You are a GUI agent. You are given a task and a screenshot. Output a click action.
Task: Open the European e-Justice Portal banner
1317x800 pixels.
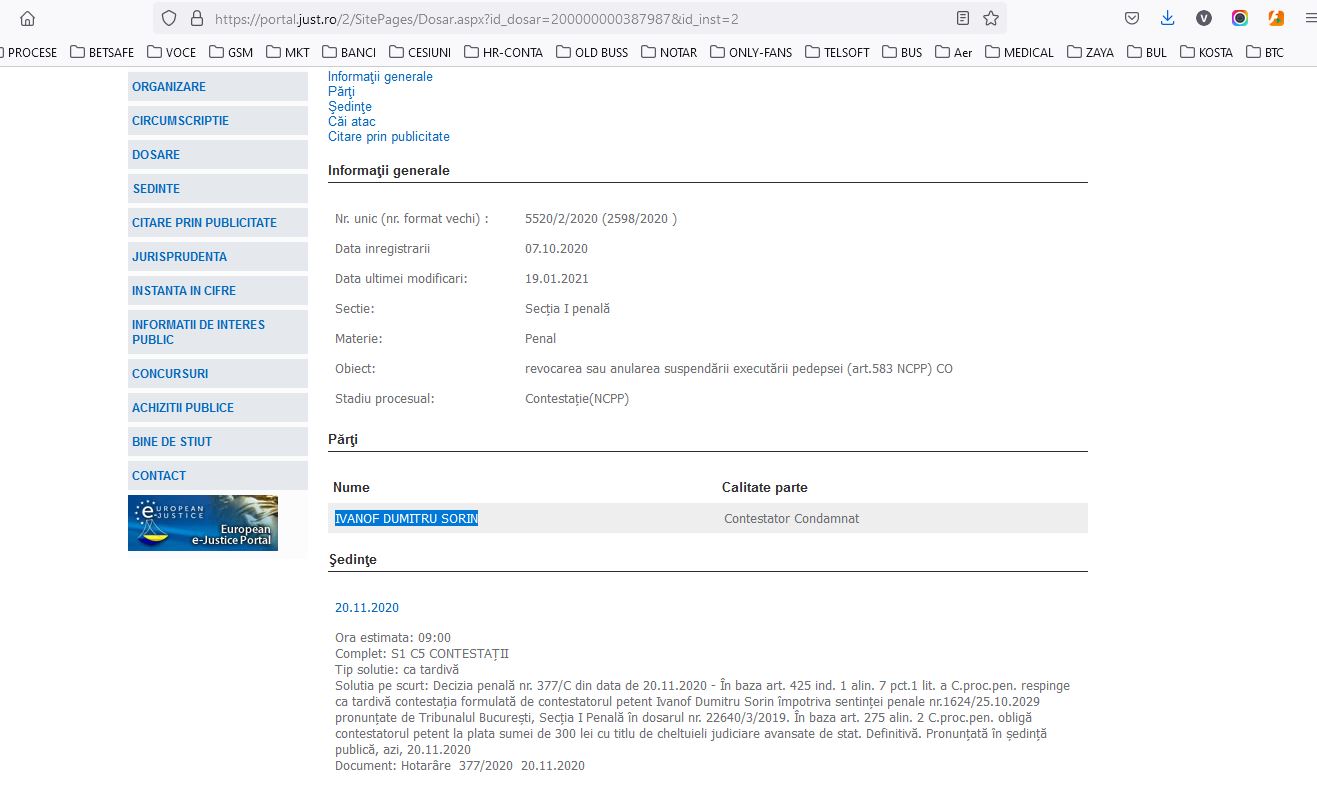tap(203, 523)
